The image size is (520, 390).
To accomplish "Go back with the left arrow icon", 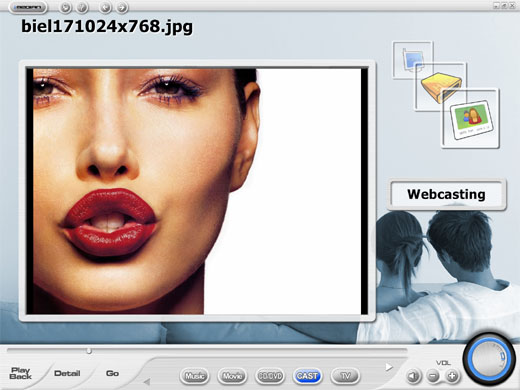I will 105,7.
